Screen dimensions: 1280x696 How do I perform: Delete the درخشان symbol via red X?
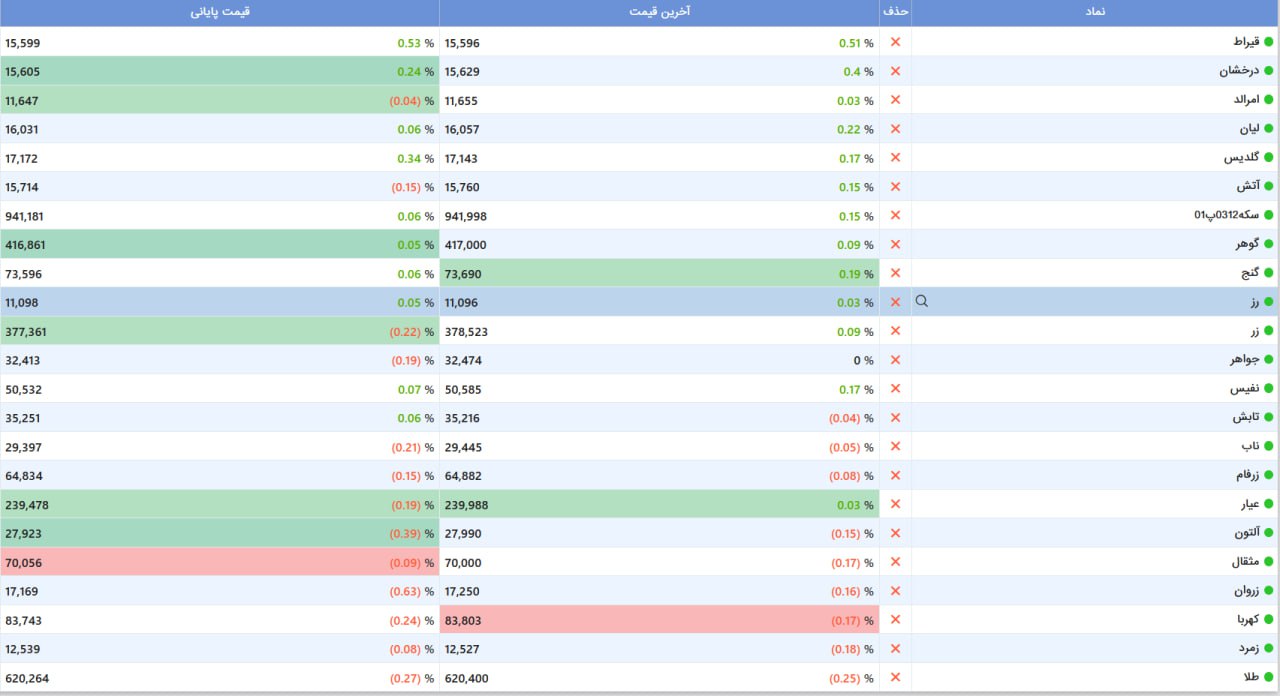(x=895, y=71)
